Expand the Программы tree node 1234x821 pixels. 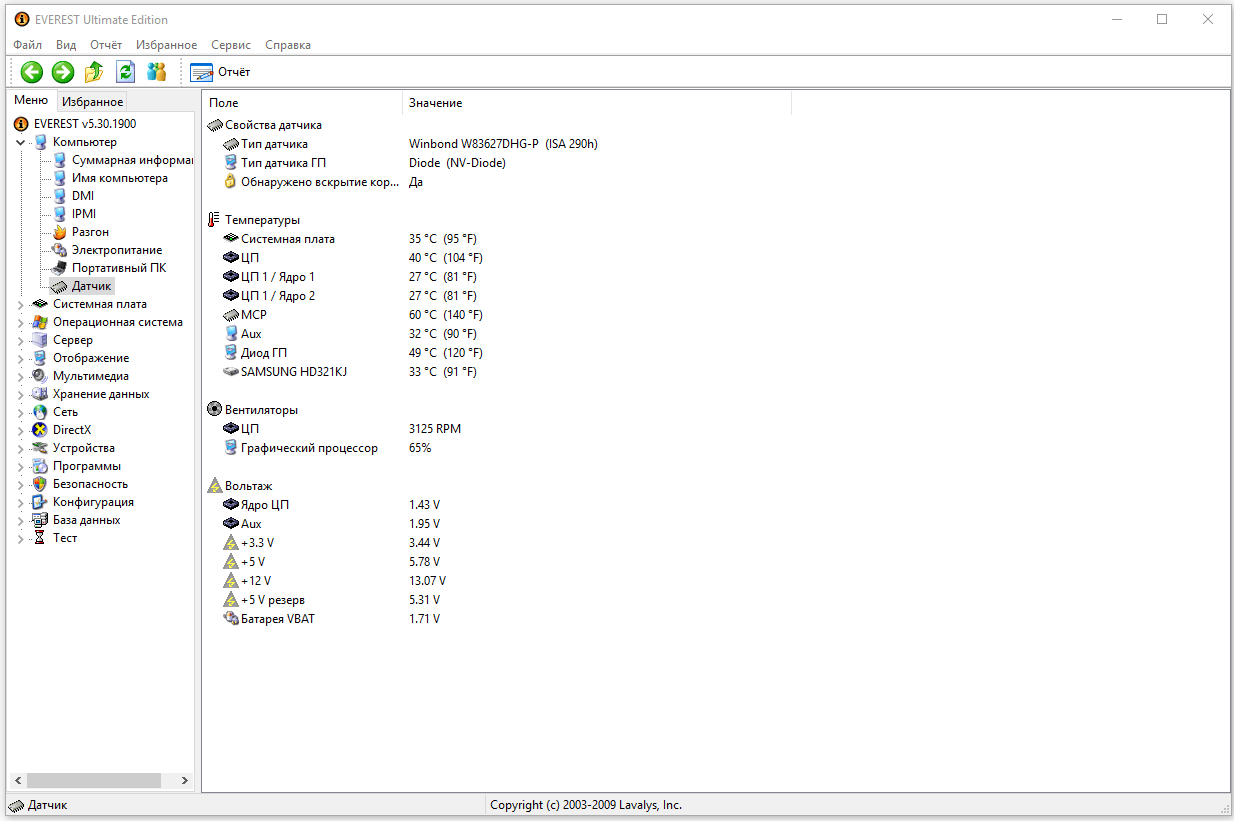[x=21, y=466]
